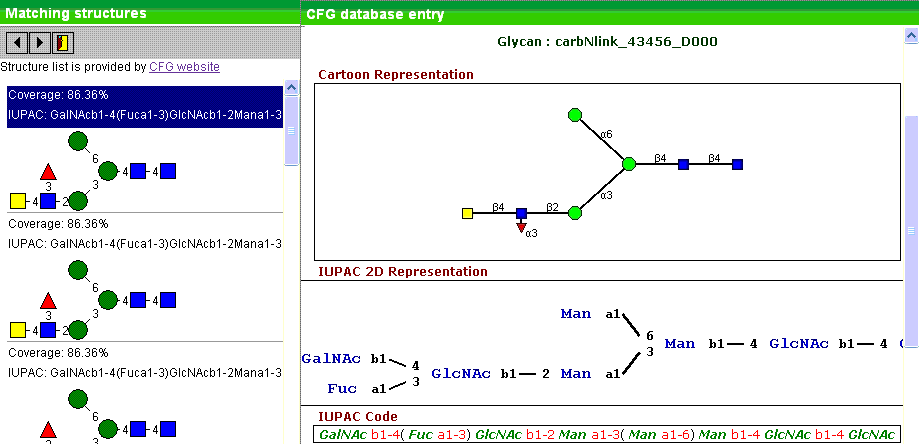Viewport: 919px width, 444px height.
Task: Click yellow GalNAc square in Cartoon Representation
Action: coord(467,213)
